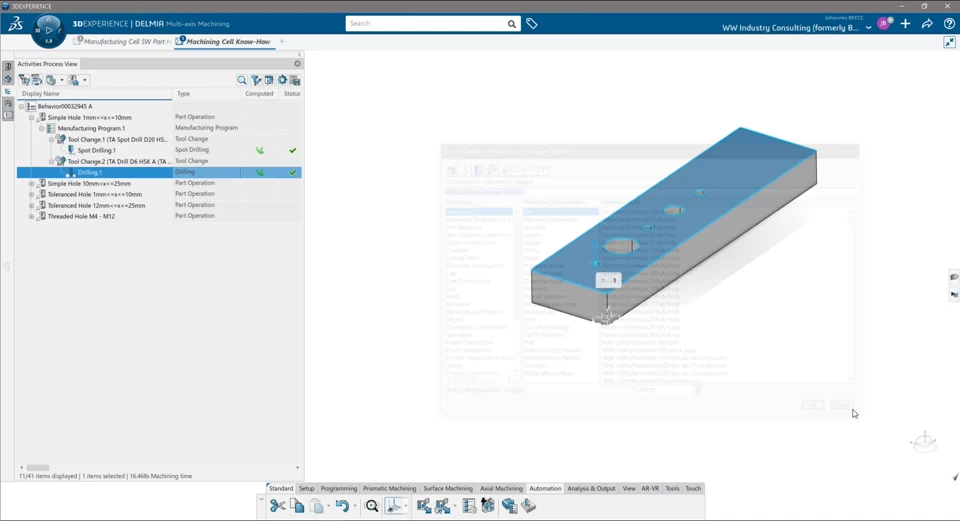
Task: Collapse the Manufacturing Program.1 node
Action: point(42,128)
